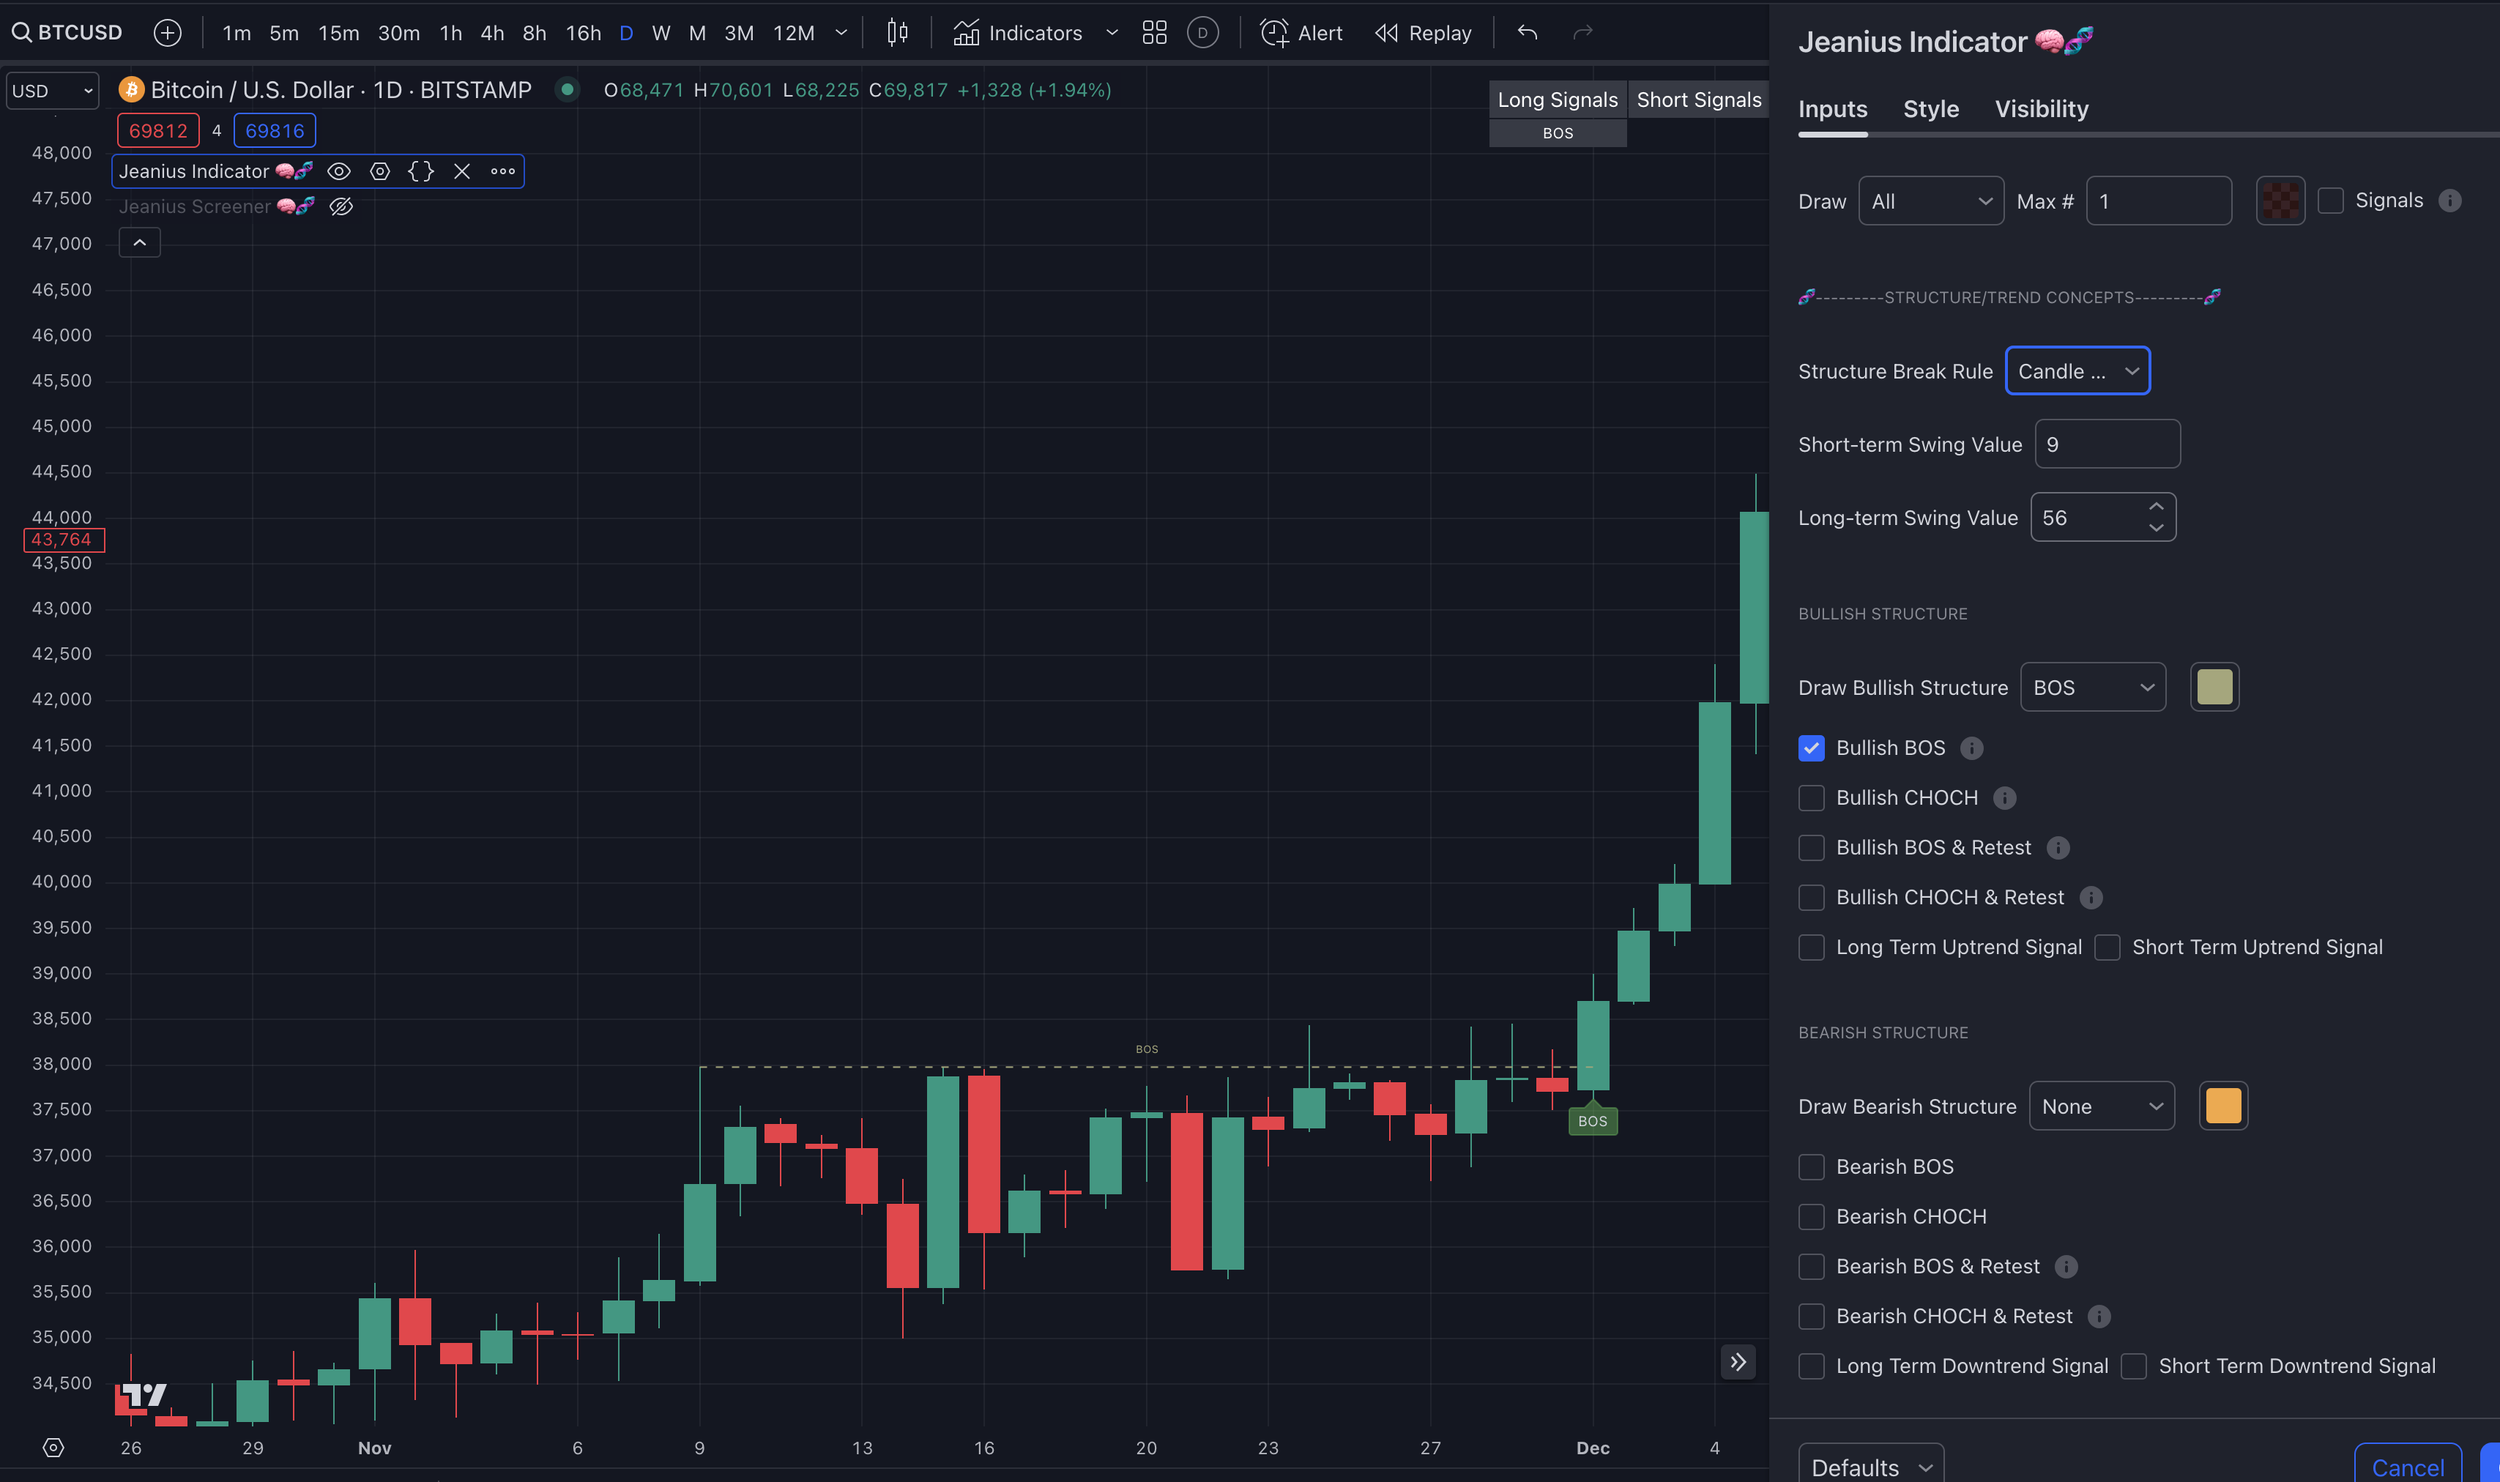Open bearish structure orange color swatch
Image resolution: width=2500 pixels, height=1482 pixels.
pos(2223,1106)
